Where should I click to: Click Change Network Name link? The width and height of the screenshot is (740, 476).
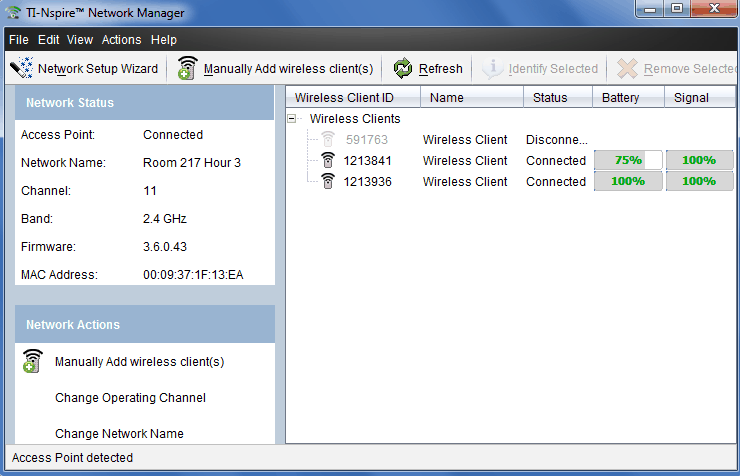[119, 434]
